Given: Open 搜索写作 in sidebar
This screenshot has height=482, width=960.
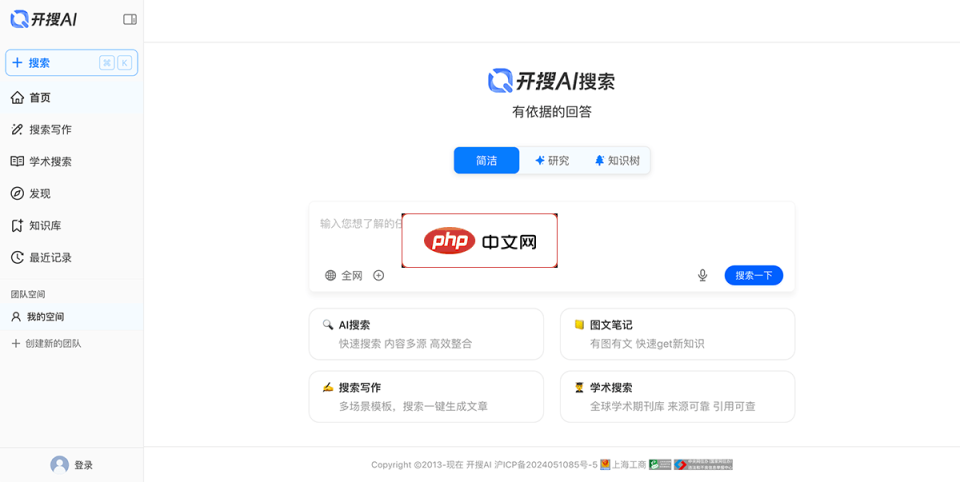Looking at the screenshot, I should point(72,129).
